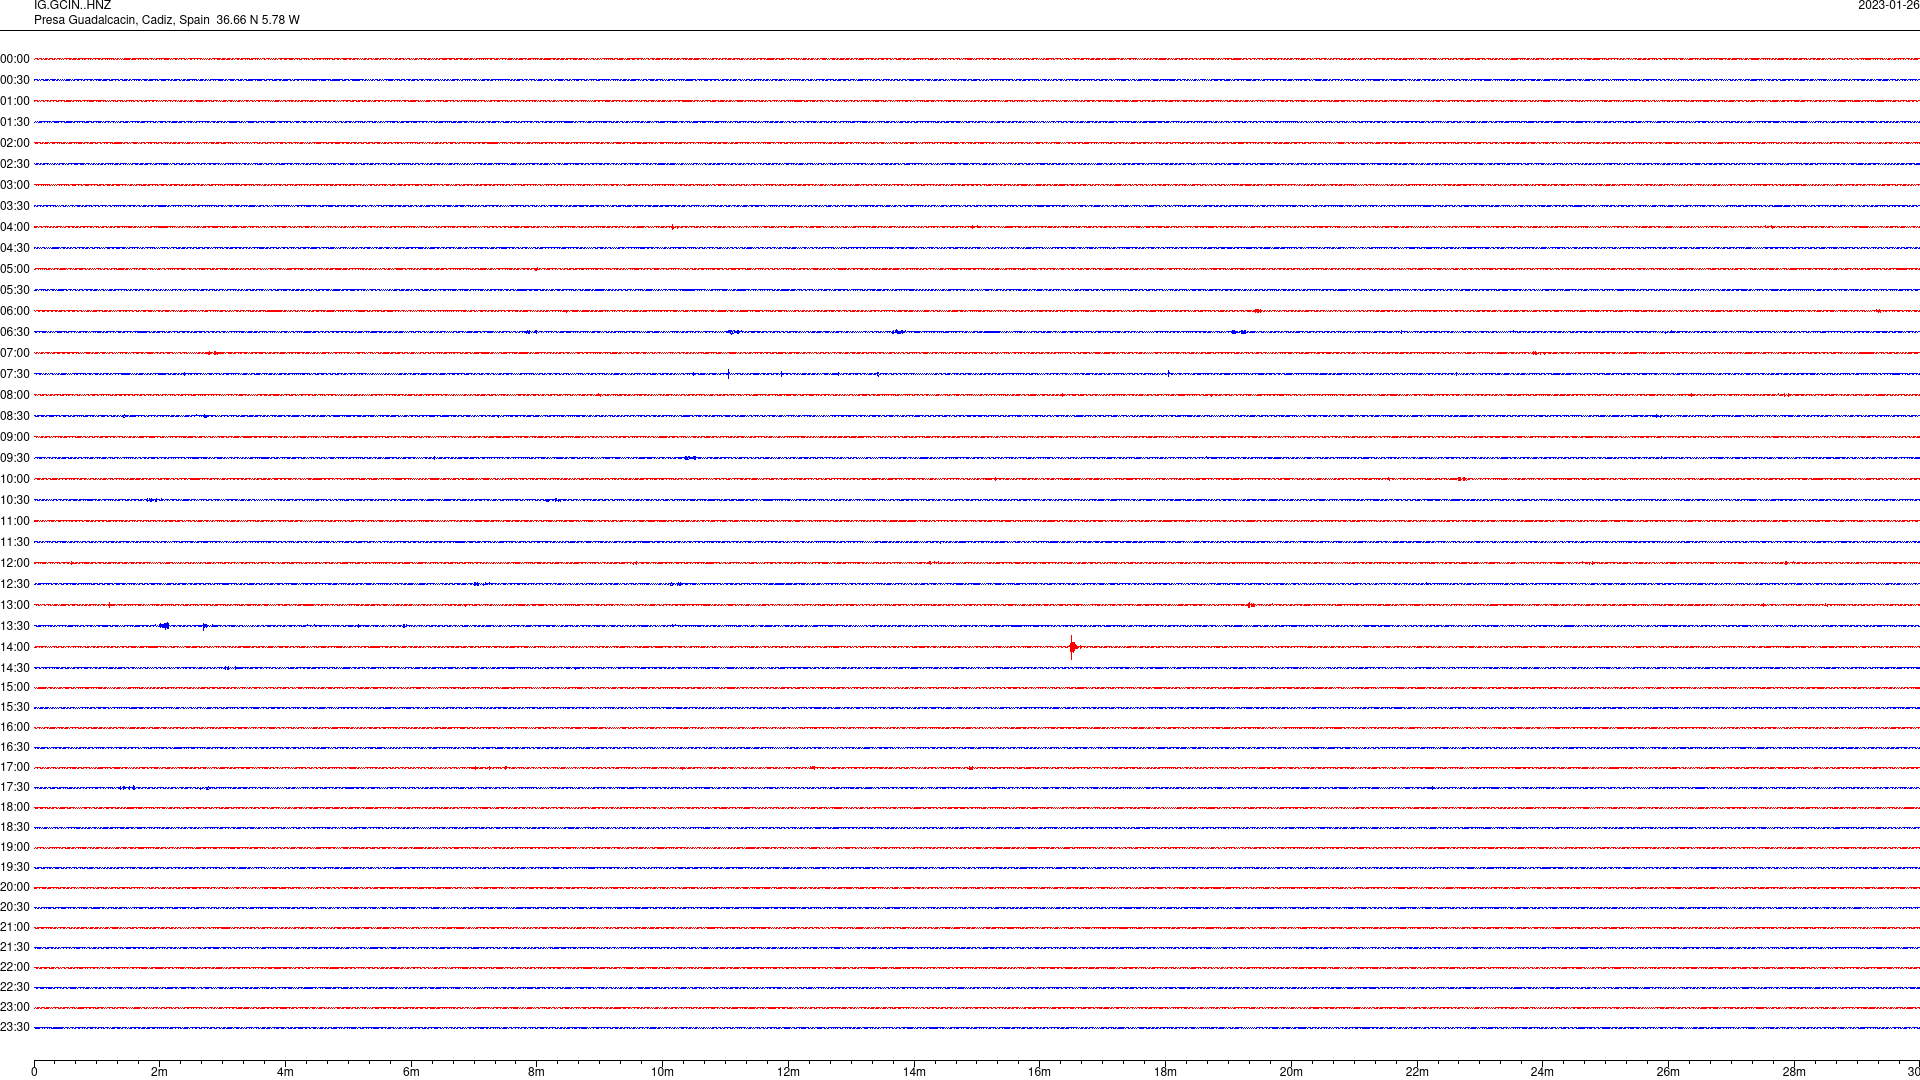1920x1080 pixels.
Task: Select the Presa Guadalcacin, Cadiz, Spain location text
Action: (x=122, y=20)
